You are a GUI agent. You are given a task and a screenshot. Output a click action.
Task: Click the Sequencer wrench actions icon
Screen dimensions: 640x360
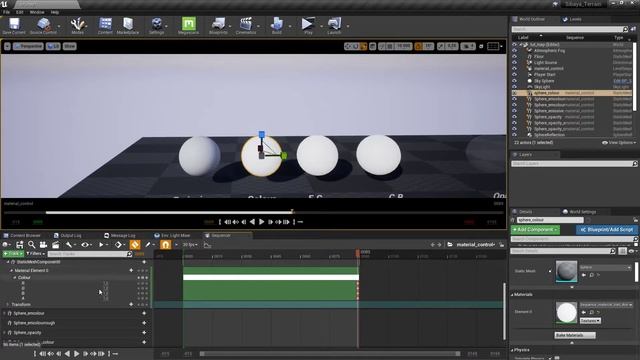tap(69, 244)
